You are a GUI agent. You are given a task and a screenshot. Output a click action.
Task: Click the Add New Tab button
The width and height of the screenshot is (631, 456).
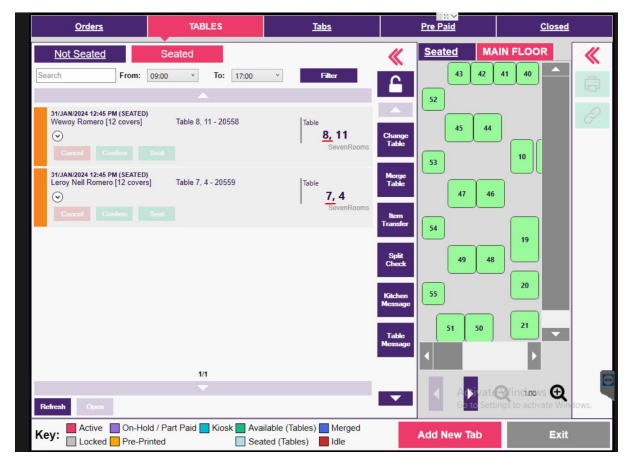click(449, 434)
